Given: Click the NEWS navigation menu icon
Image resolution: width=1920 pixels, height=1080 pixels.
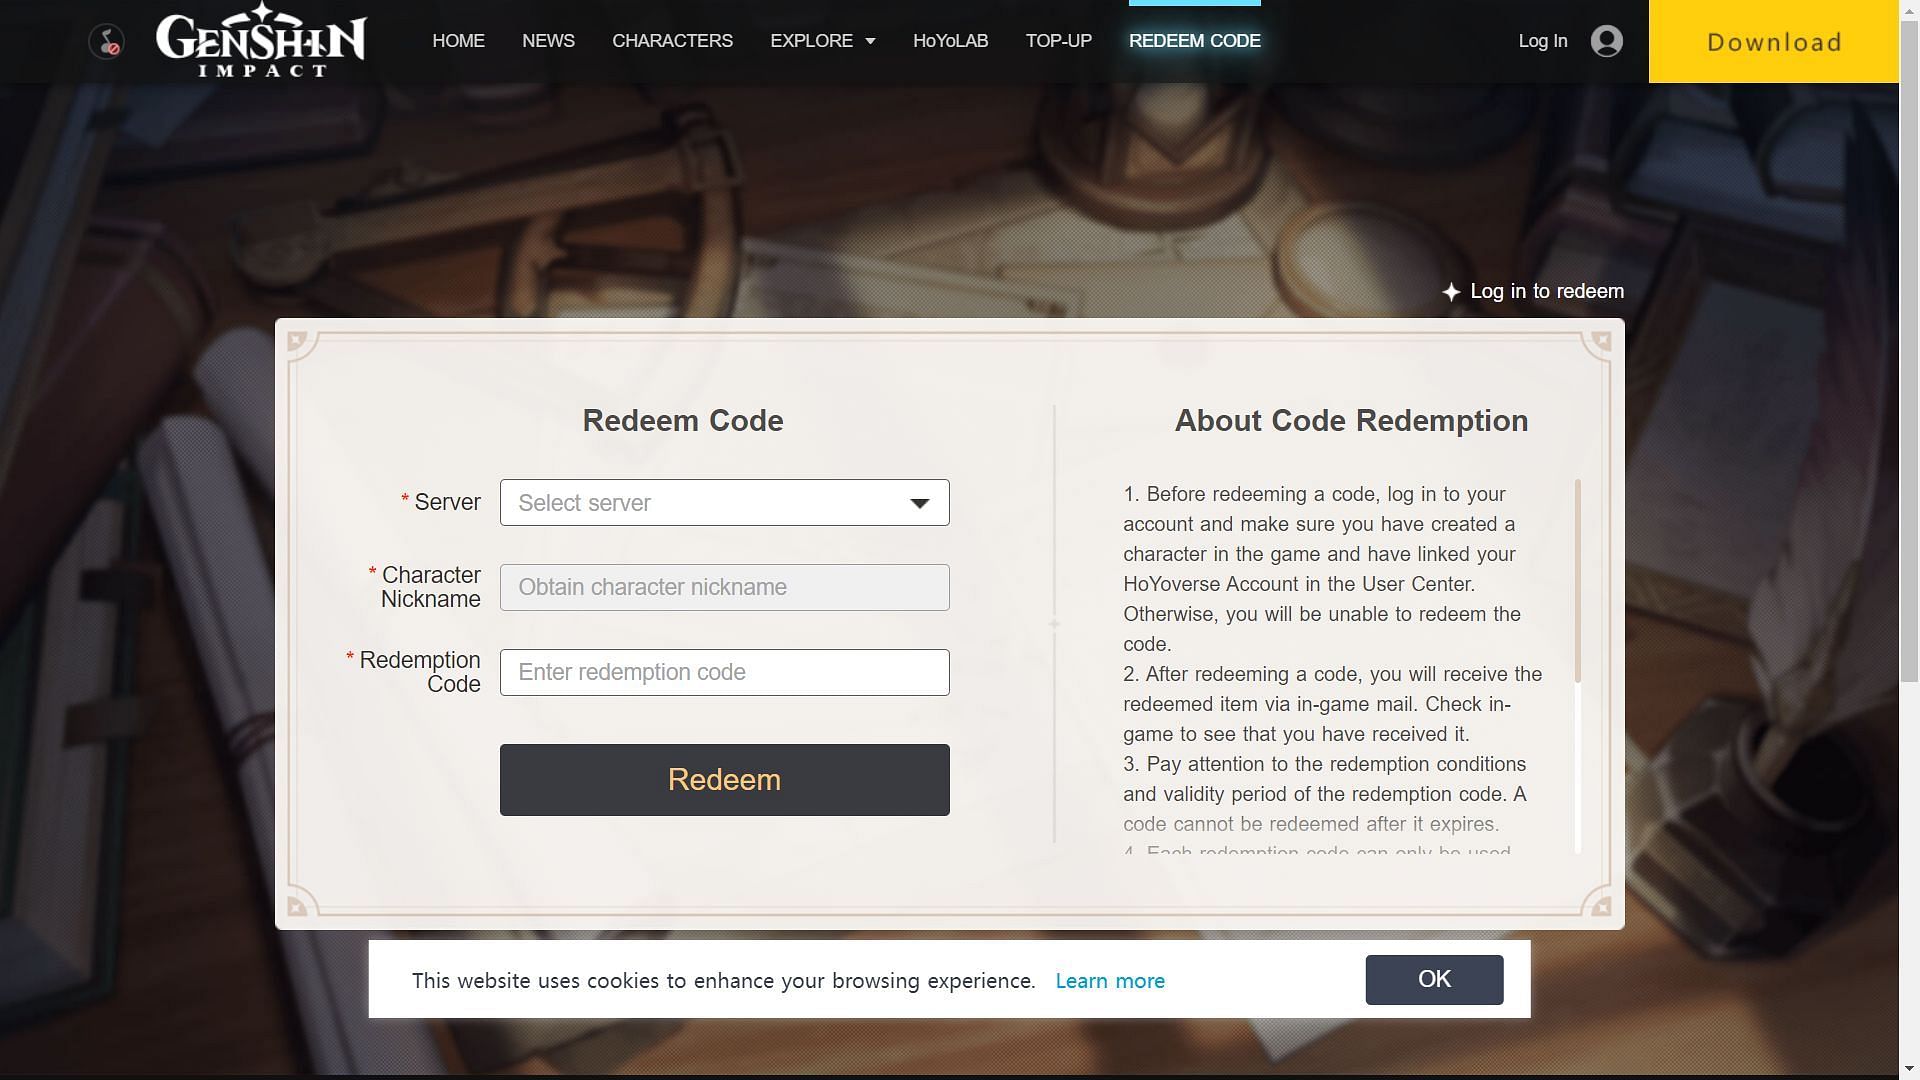Looking at the screenshot, I should coord(549,41).
